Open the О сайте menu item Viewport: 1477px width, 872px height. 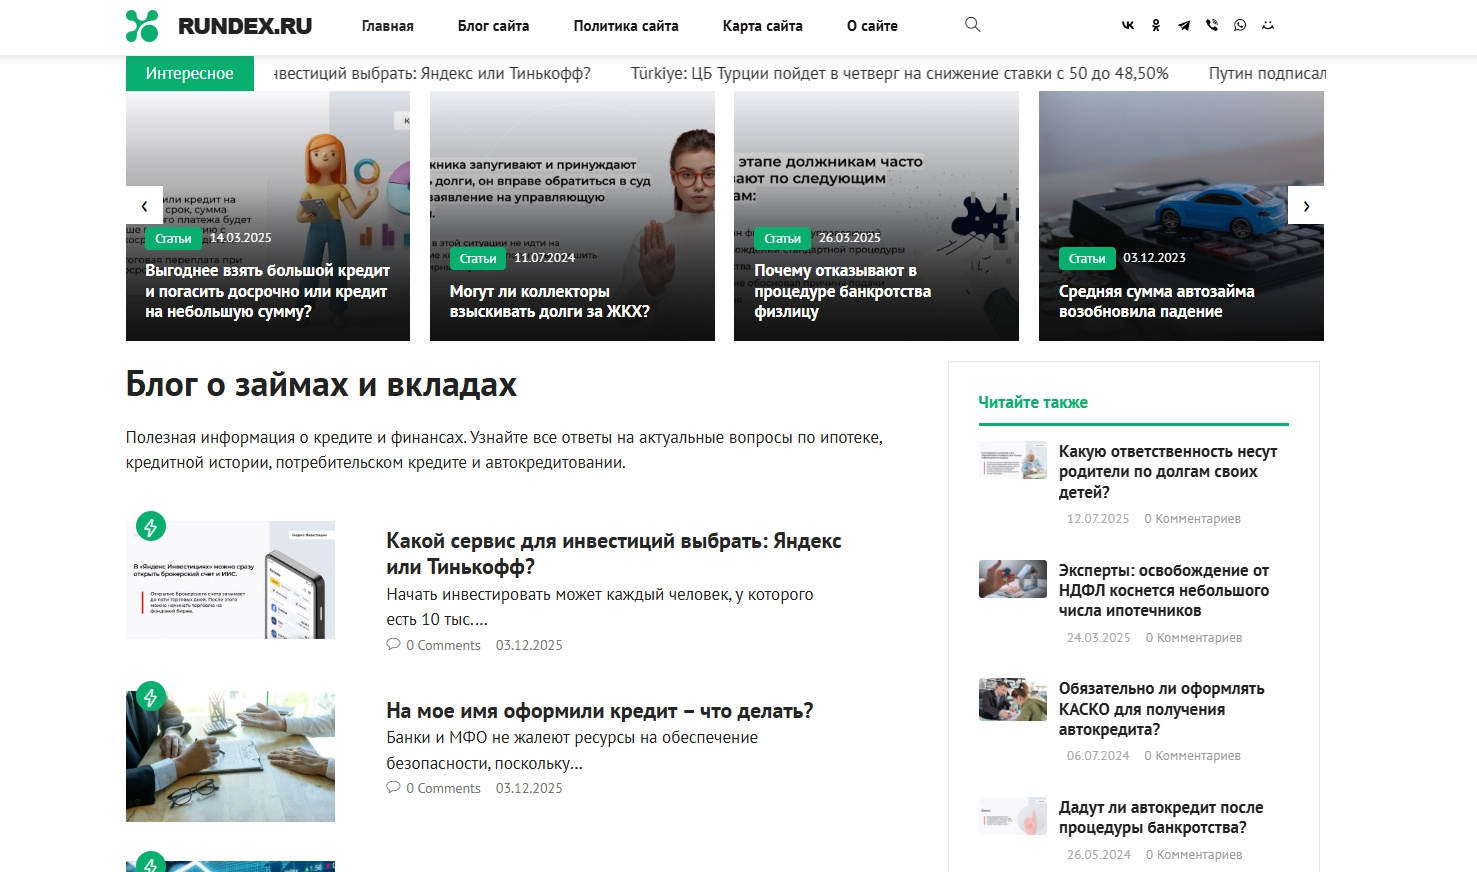[x=872, y=26]
